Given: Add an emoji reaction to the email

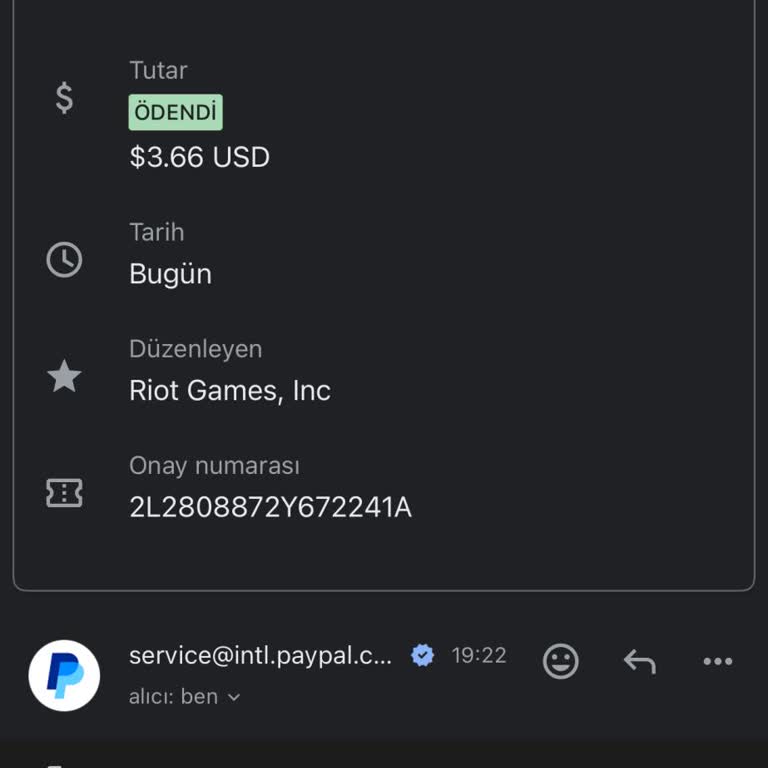Looking at the screenshot, I should tap(560, 661).
